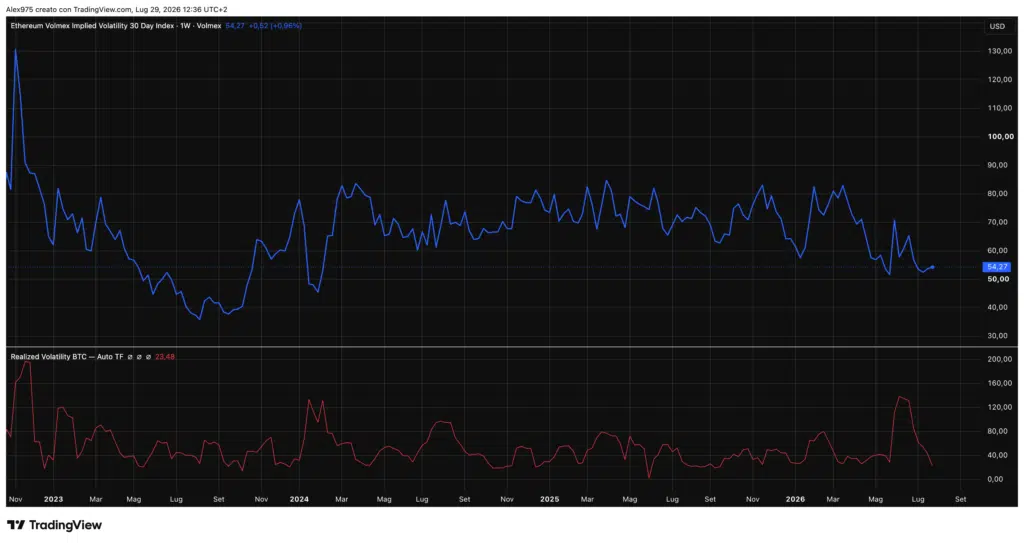The width and height of the screenshot is (1024, 543).
Task: Open the USD currency selector
Action: pyautogui.click(x=997, y=26)
